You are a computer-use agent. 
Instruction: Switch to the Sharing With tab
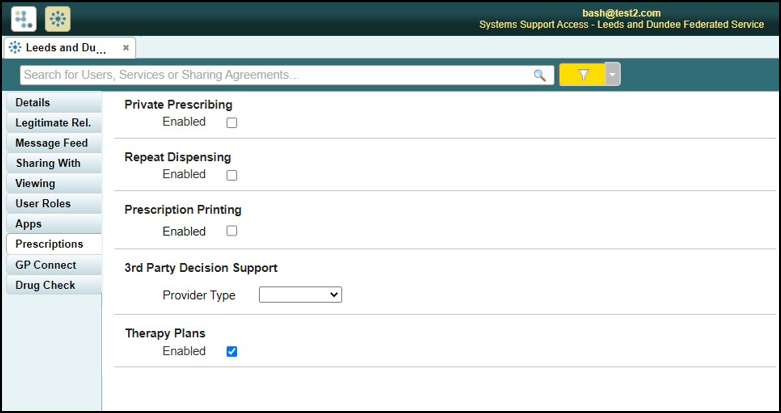coord(48,163)
